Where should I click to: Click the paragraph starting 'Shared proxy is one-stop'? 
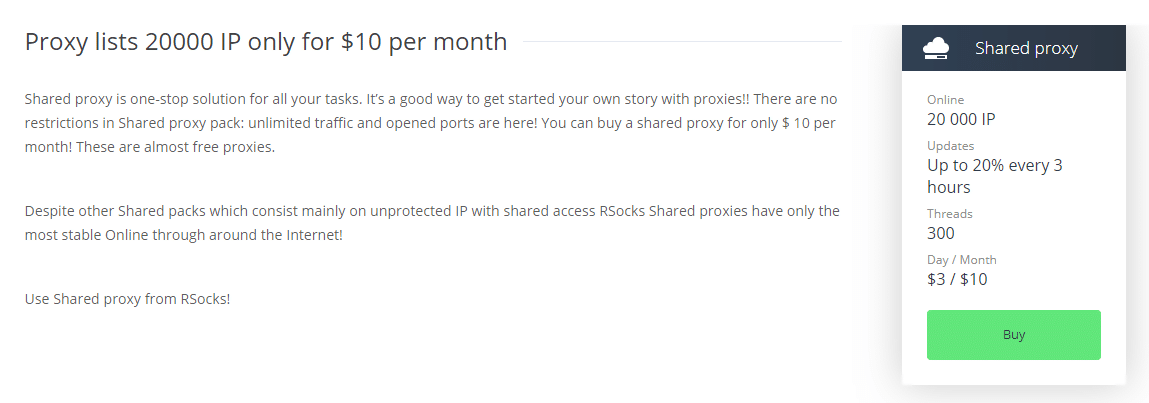click(x=431, y=122)
